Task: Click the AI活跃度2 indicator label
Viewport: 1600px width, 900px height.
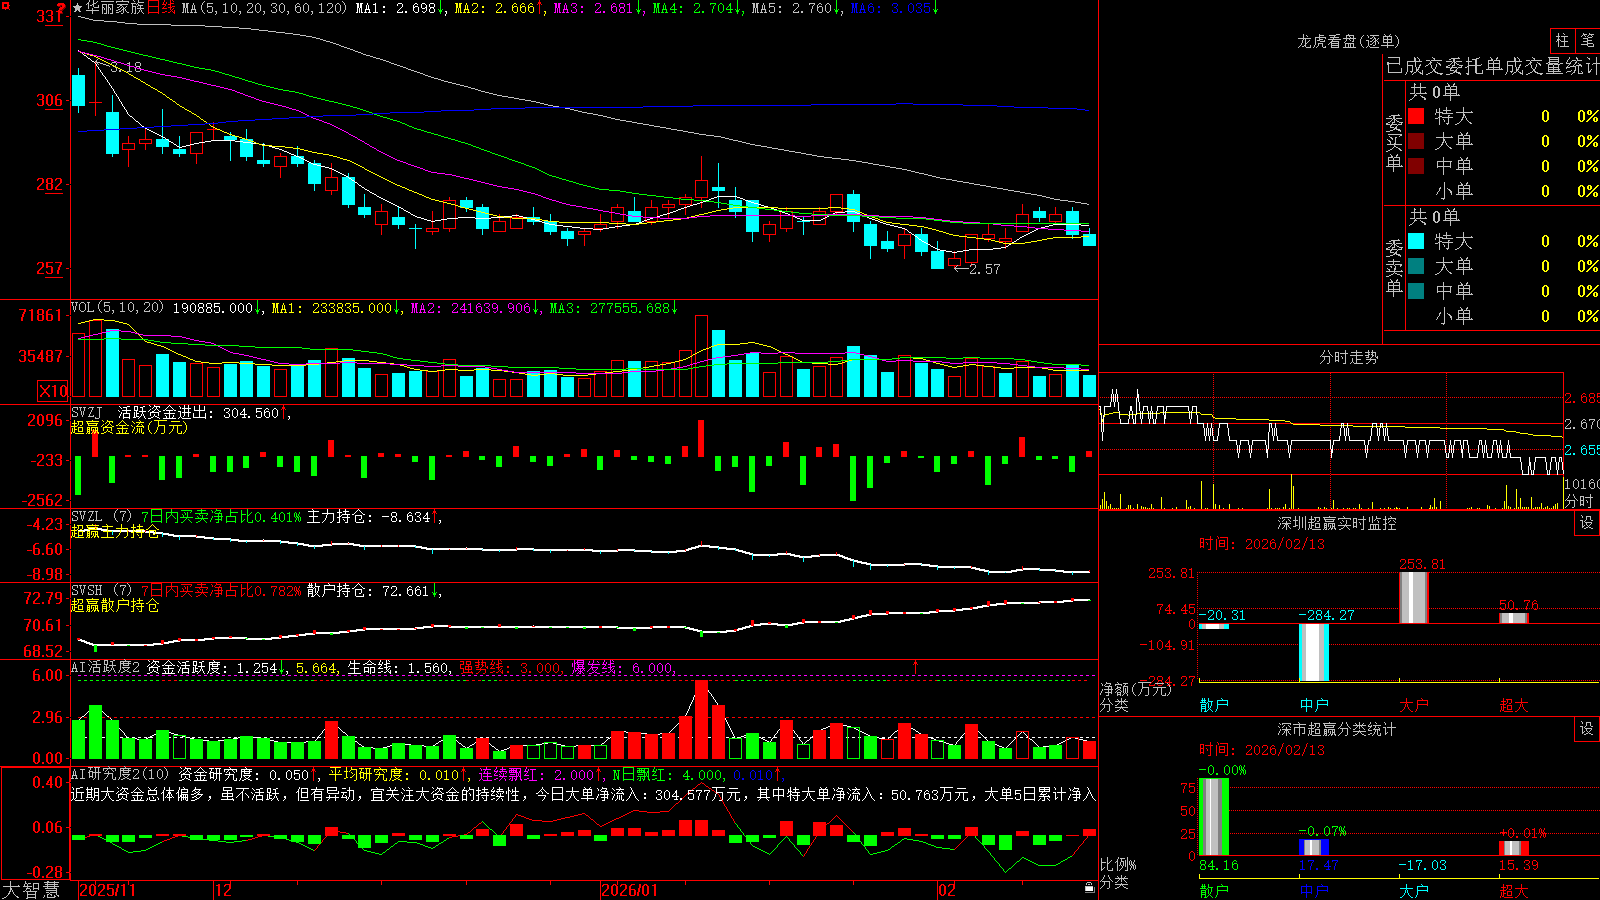Action: tap(106, 667)
